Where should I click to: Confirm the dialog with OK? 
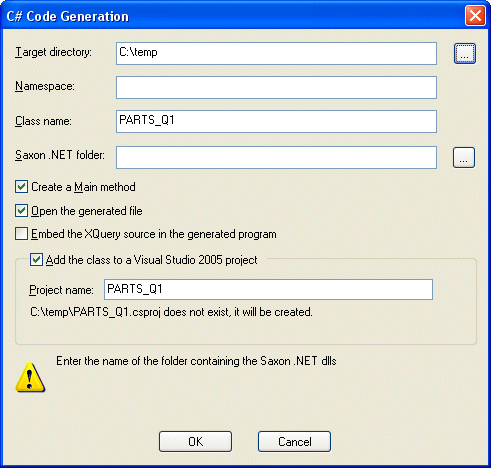coord(195,442)
